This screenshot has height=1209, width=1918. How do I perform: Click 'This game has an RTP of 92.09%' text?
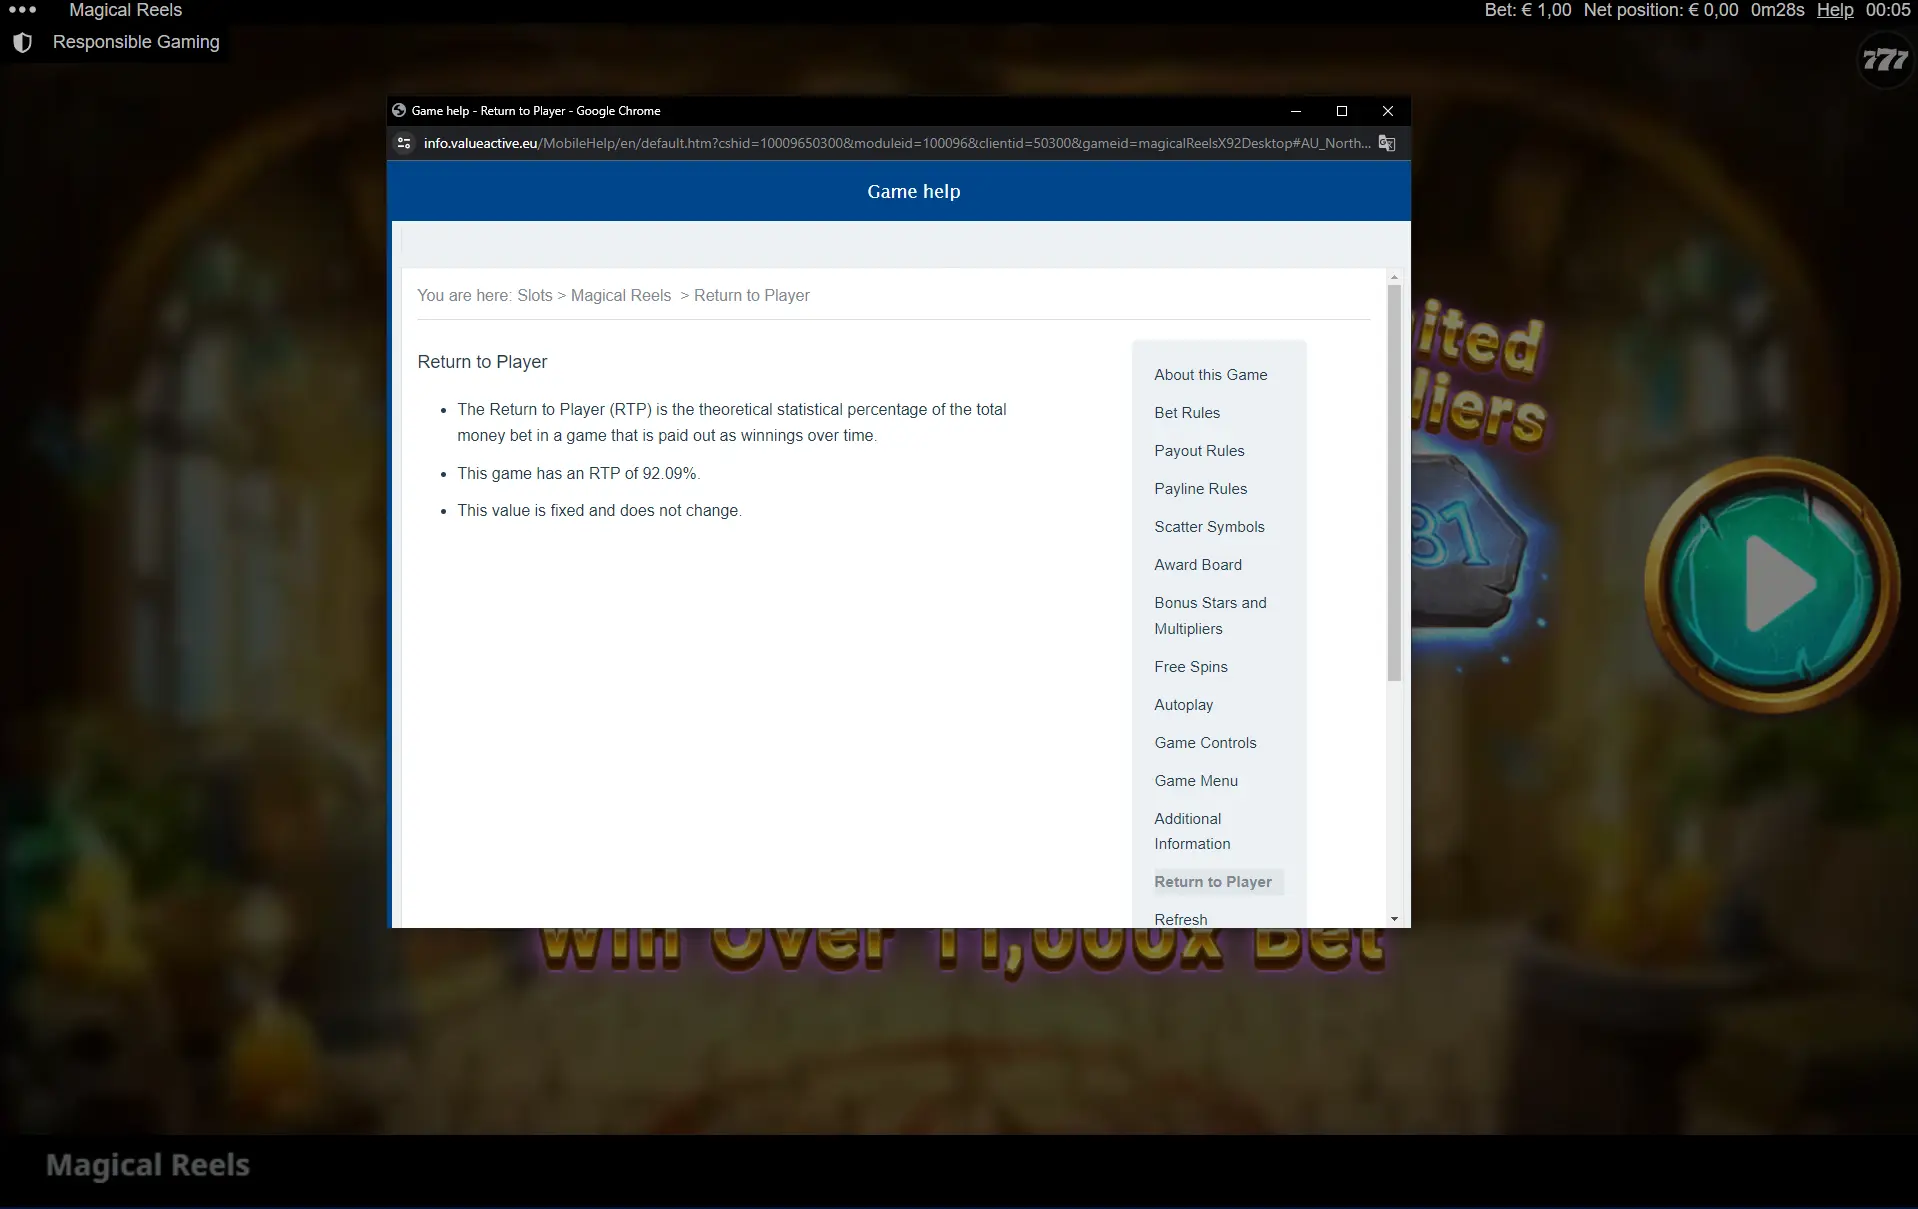[578, 474]
